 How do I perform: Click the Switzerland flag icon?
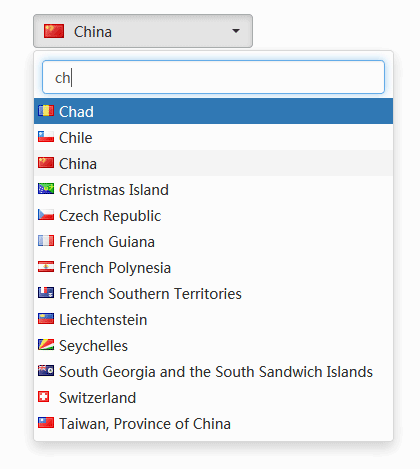click(44, 397)
